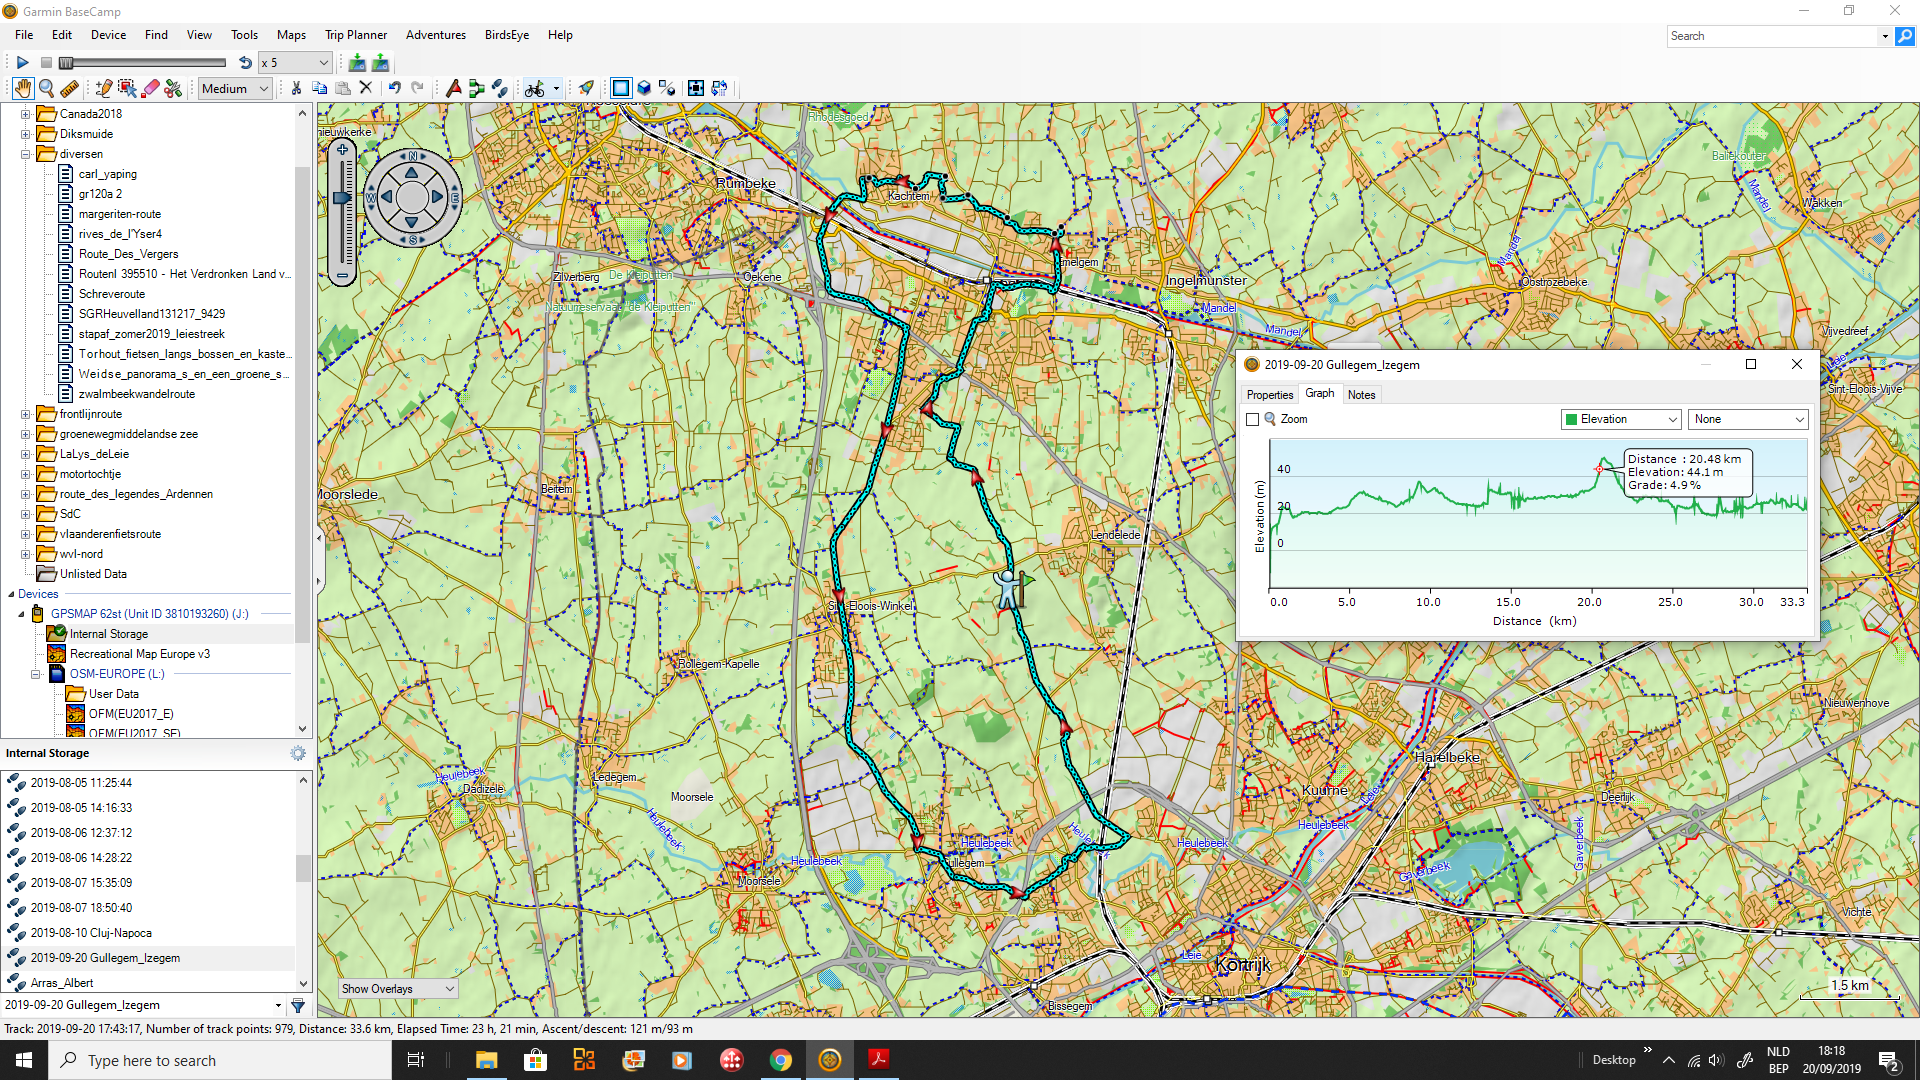1920x1080 pixels.
Task: Switch to 3D map view cube
Action: tap(644, 88)
